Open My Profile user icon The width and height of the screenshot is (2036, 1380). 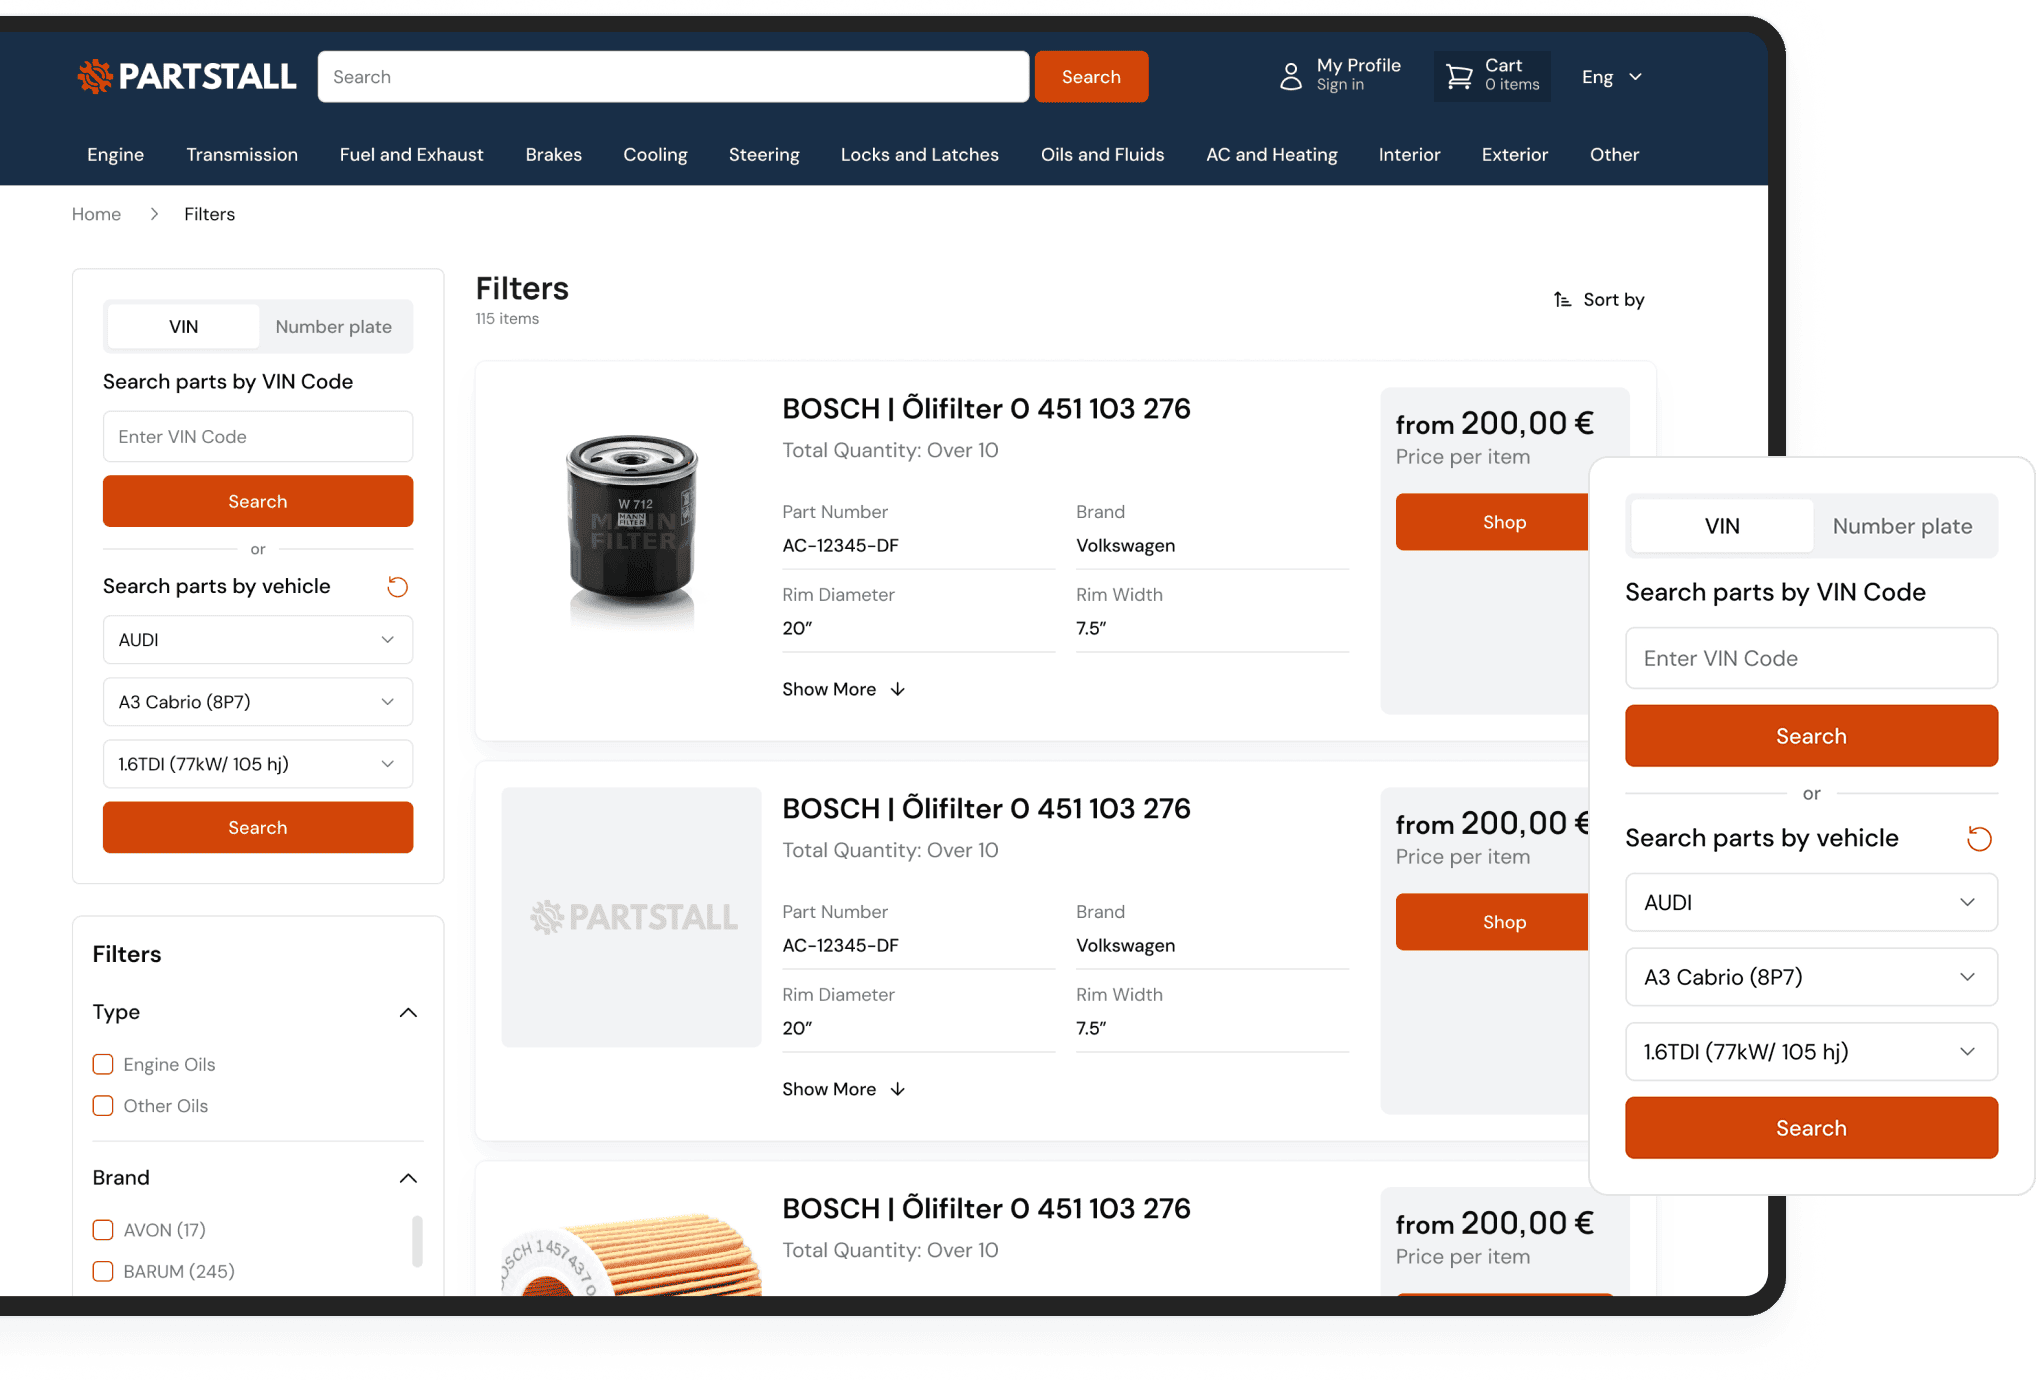click(x=1291, y=76)
